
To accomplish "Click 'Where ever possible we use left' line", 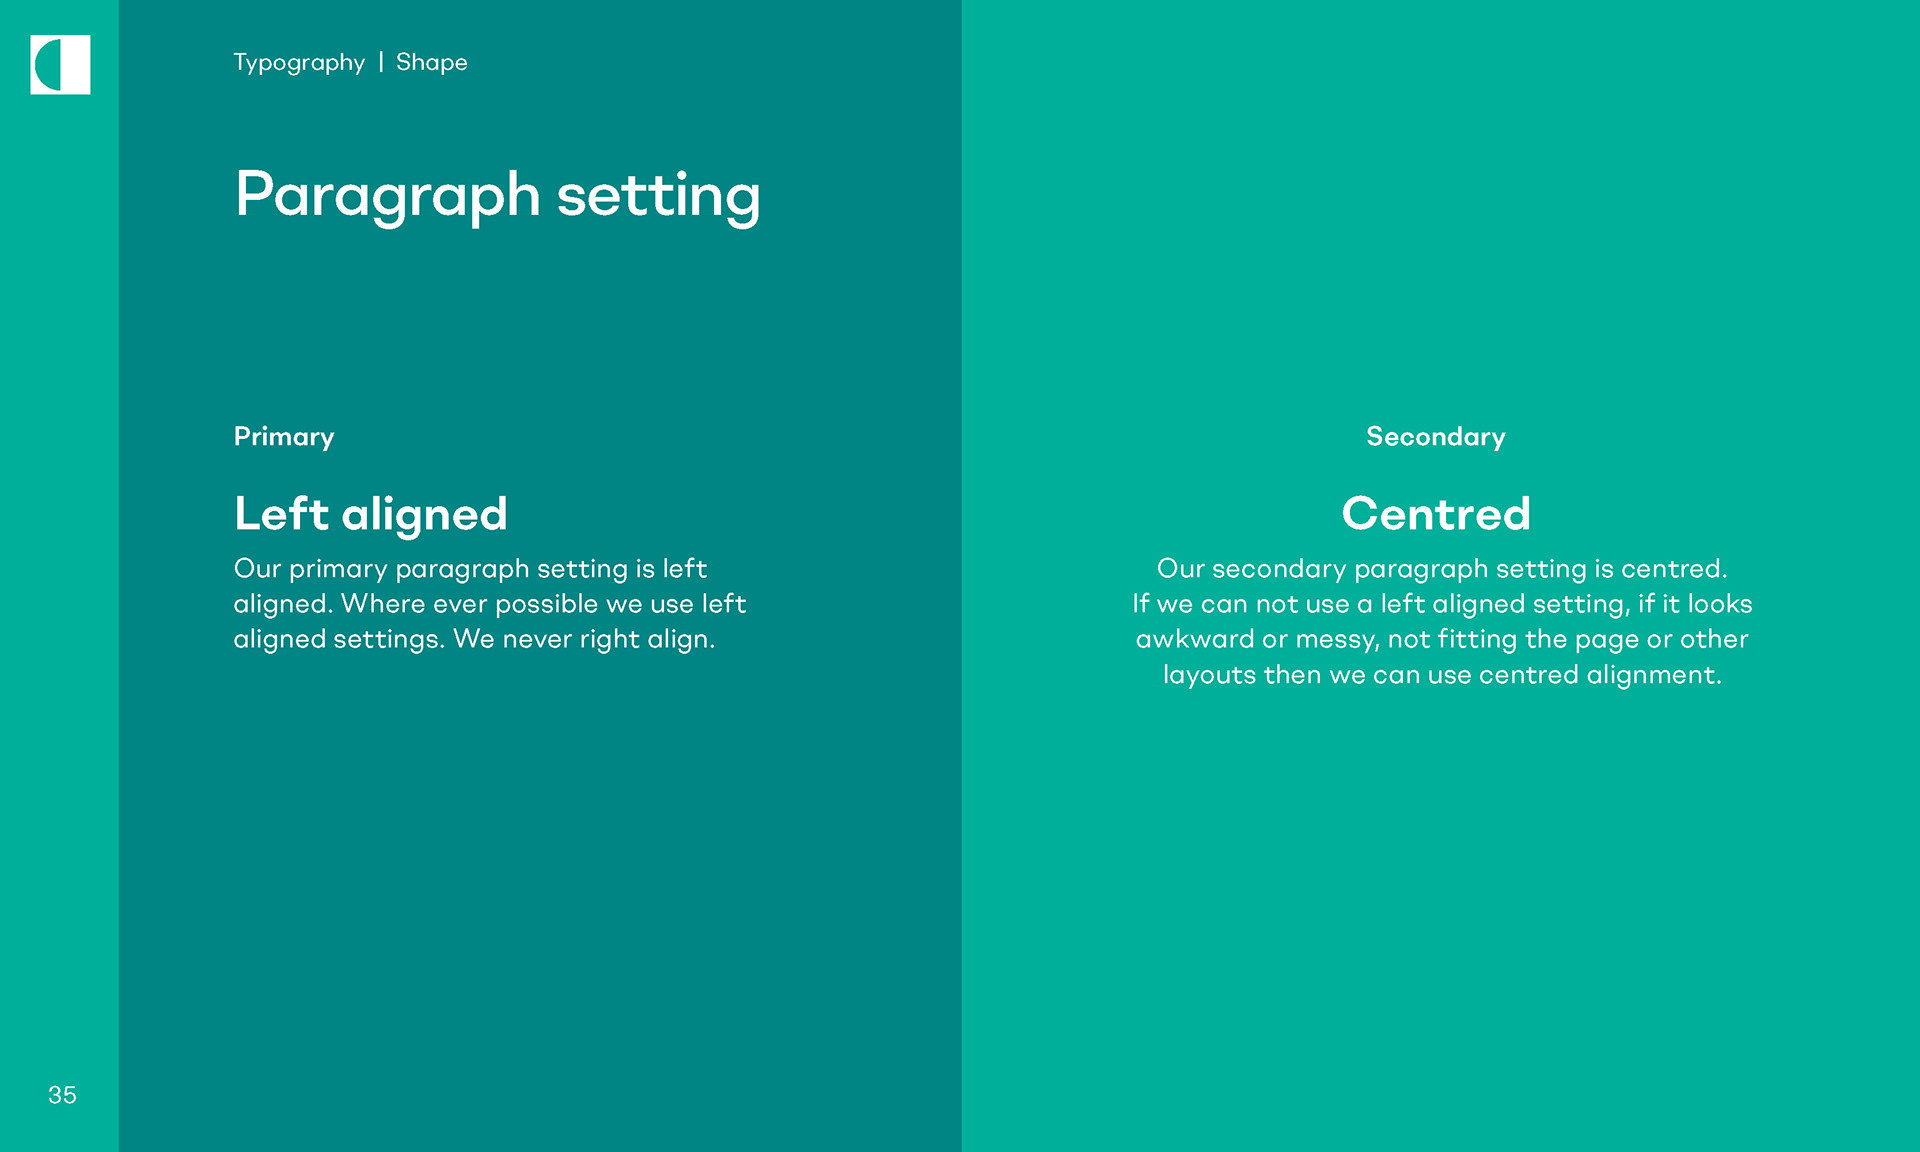I will 544,604.
